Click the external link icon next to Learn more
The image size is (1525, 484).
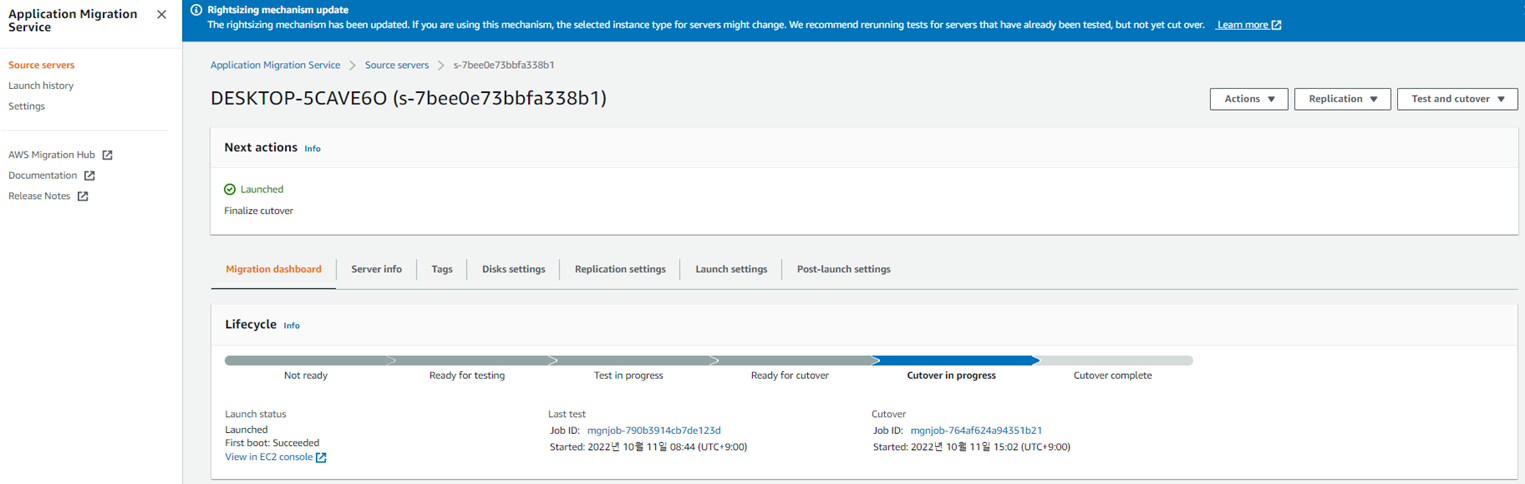1276,25
